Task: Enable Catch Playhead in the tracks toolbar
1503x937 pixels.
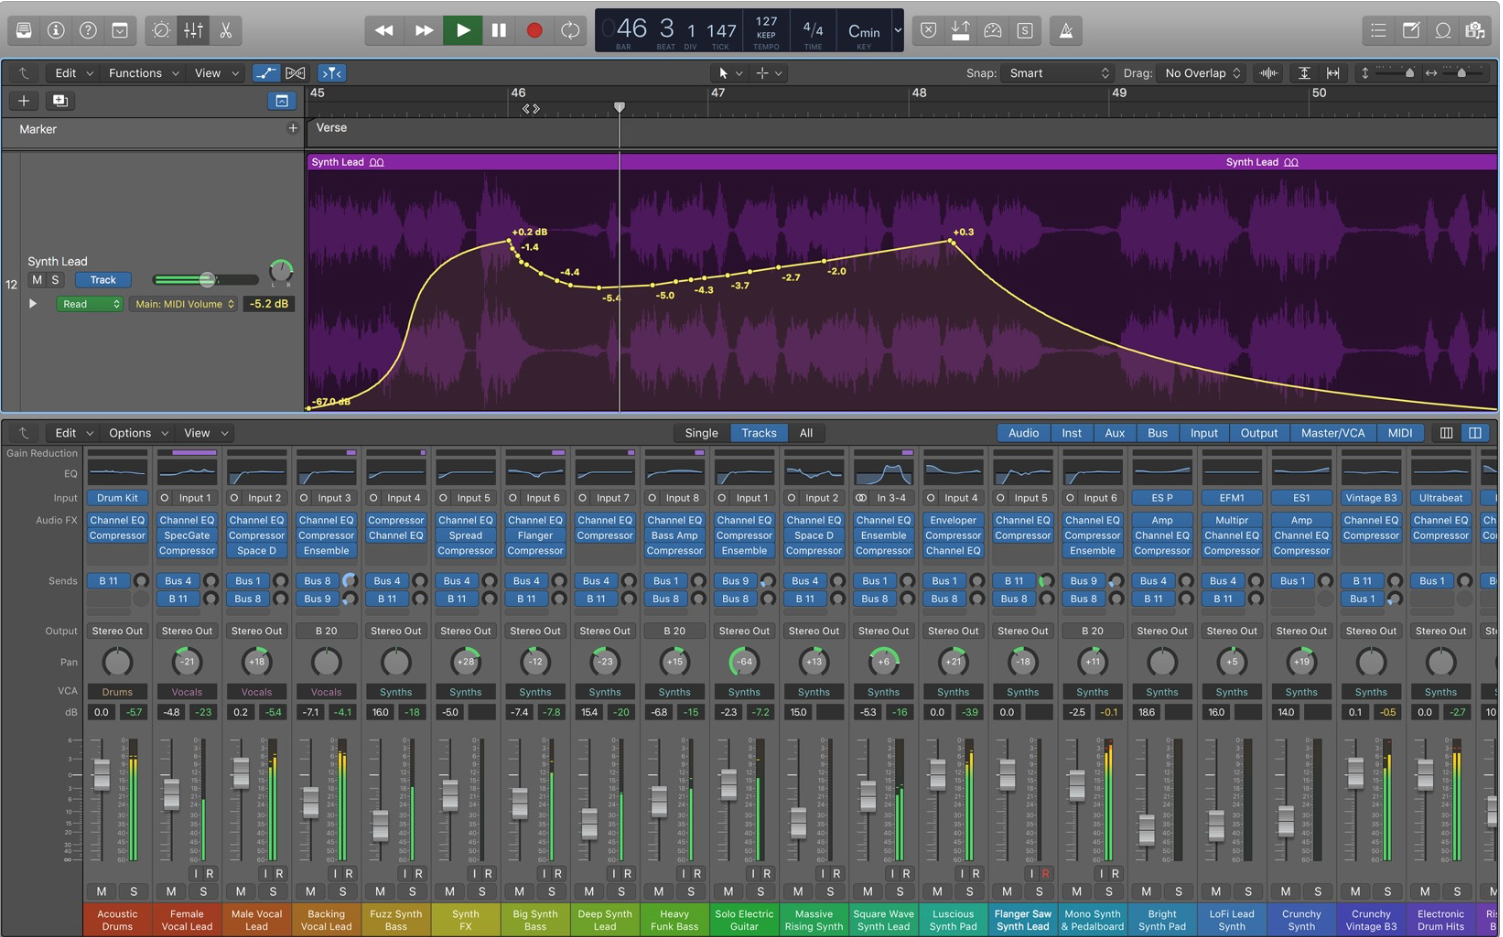Action: (x=331, y=72)
